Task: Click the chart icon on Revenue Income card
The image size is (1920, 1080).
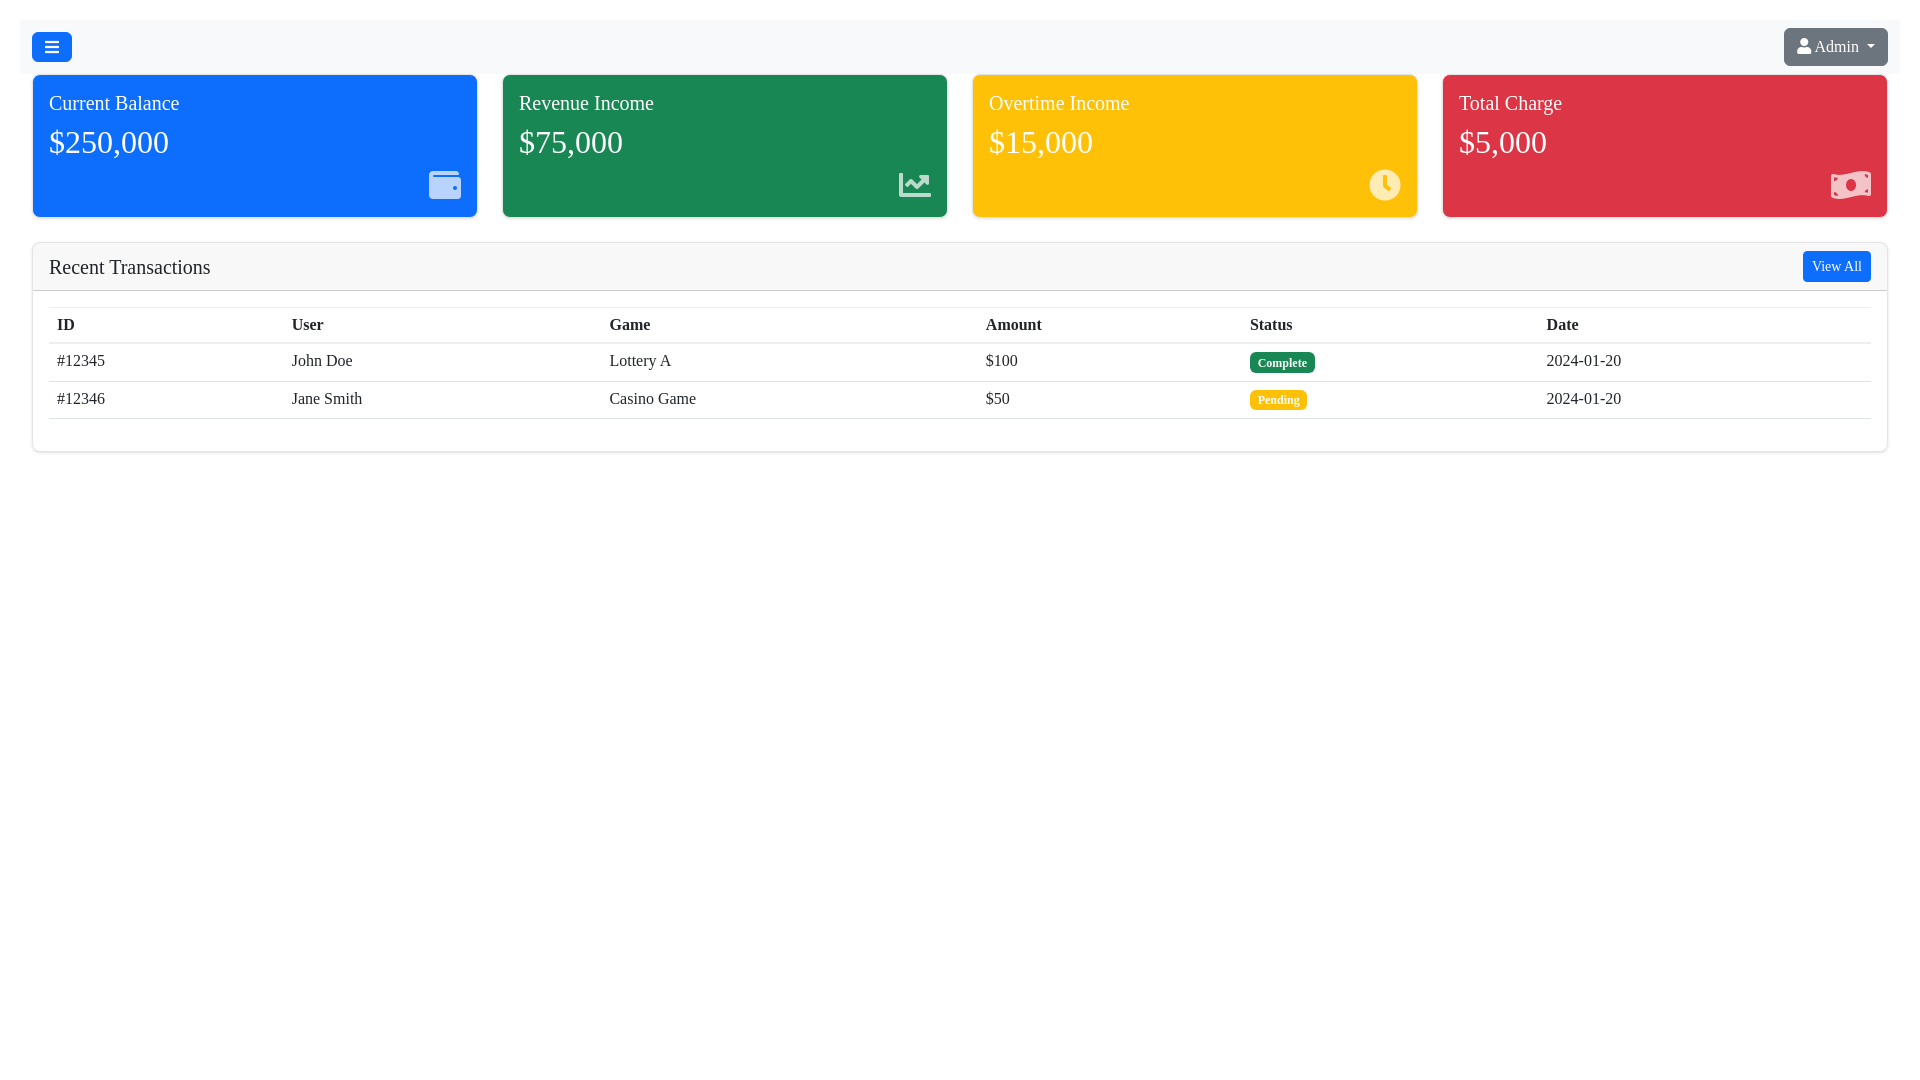Action: click(914, 185)
